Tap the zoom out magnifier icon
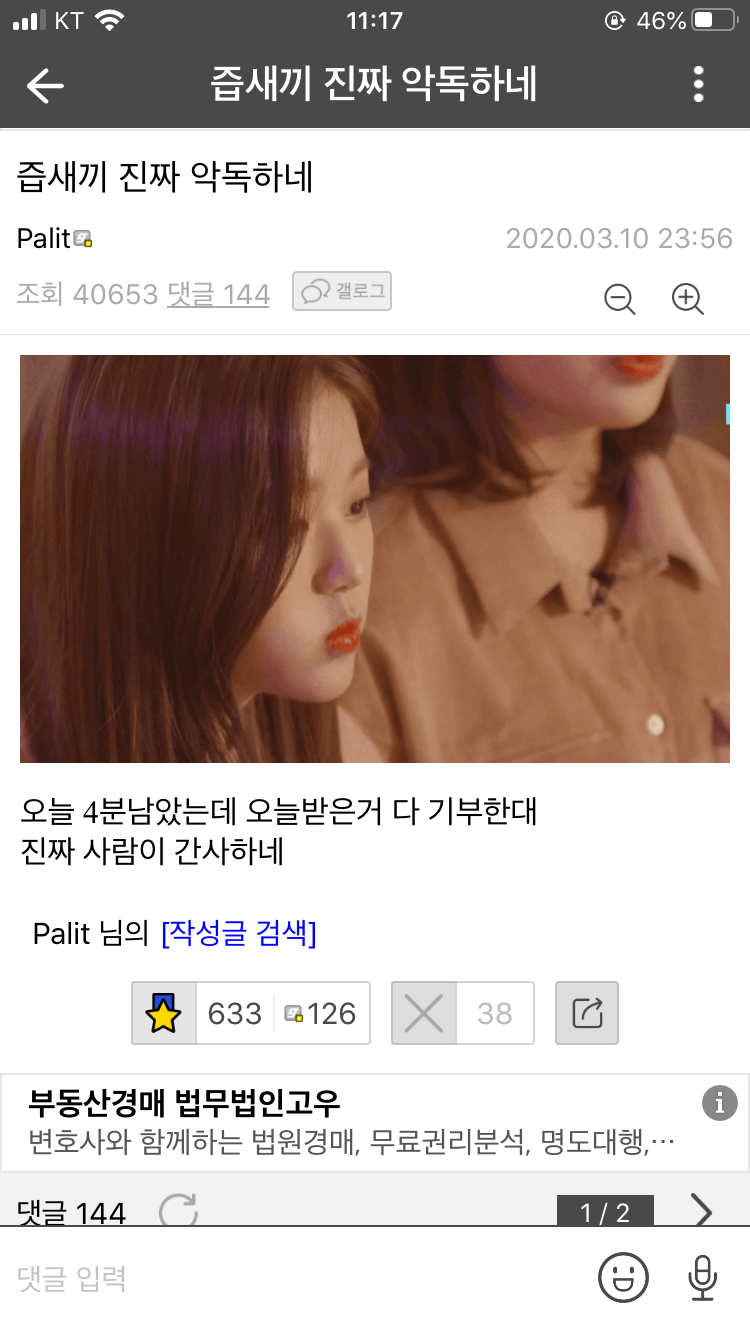 pos(621,299)
